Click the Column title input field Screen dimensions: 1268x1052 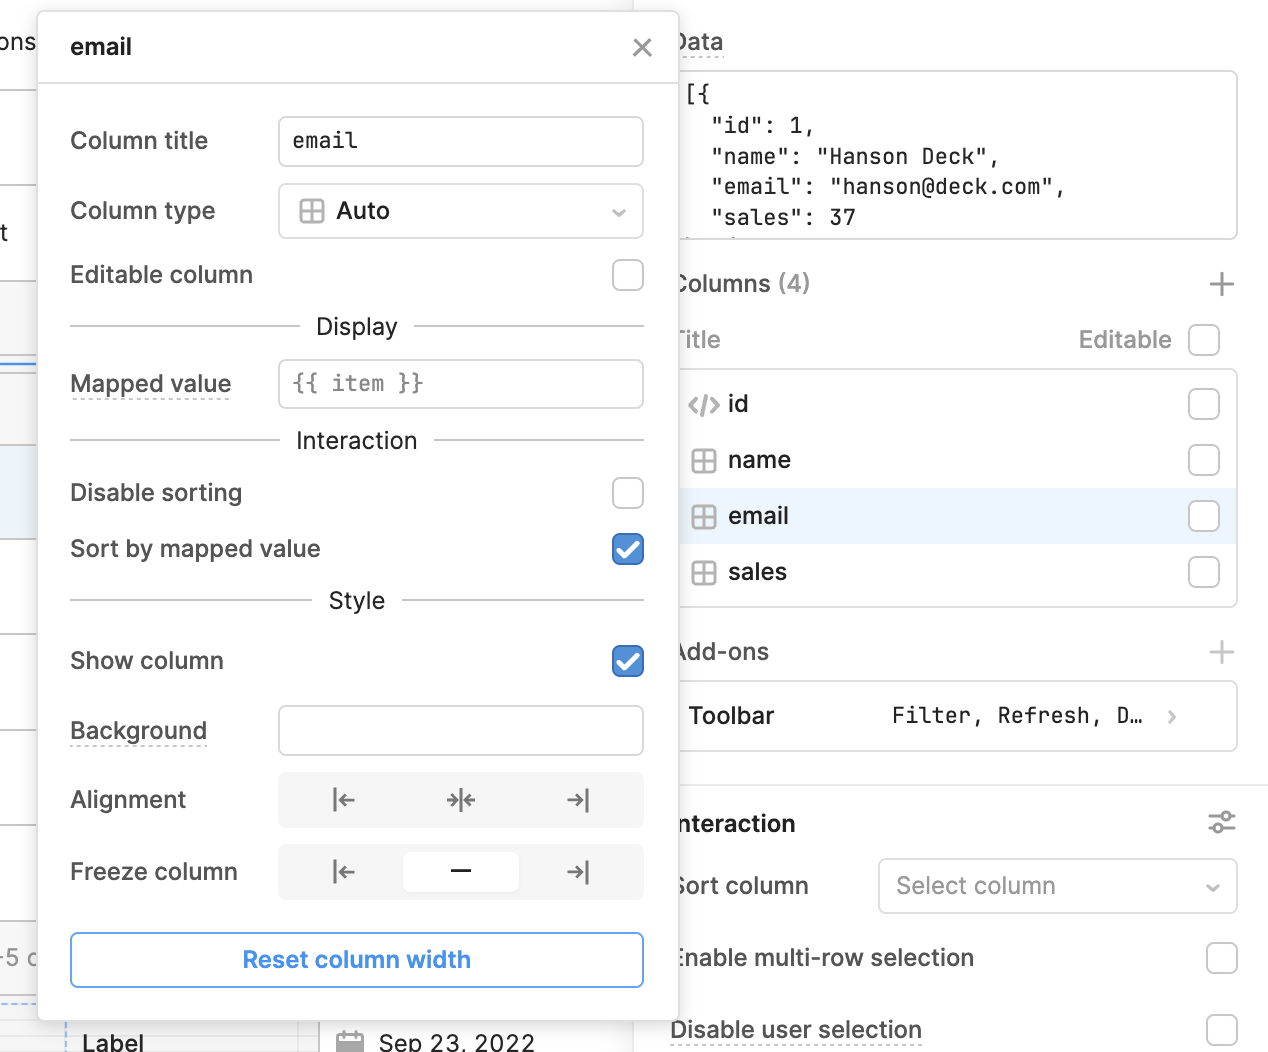(x=461, y=141)
